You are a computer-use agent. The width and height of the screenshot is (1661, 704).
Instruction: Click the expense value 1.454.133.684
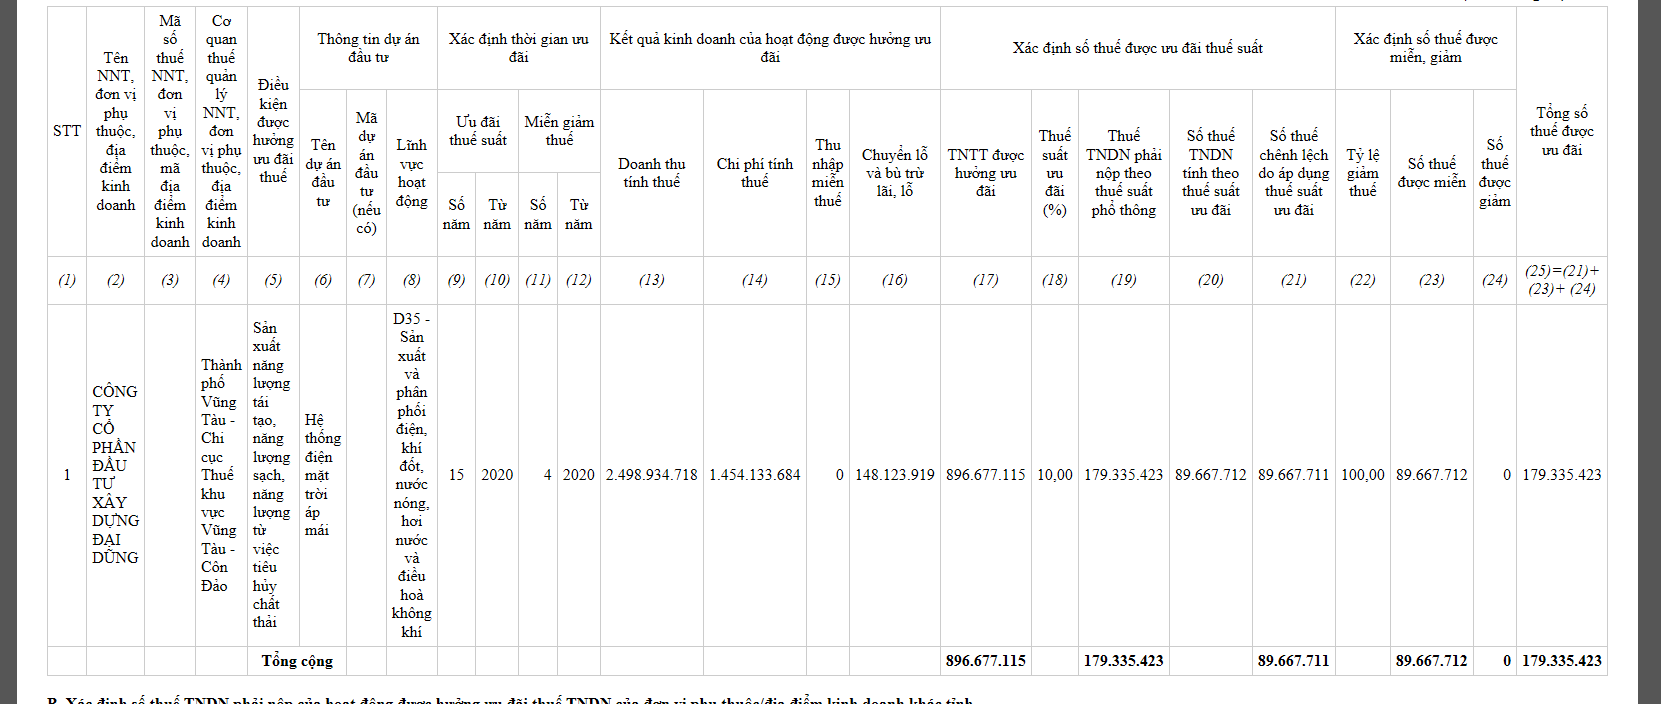(754, 475)
